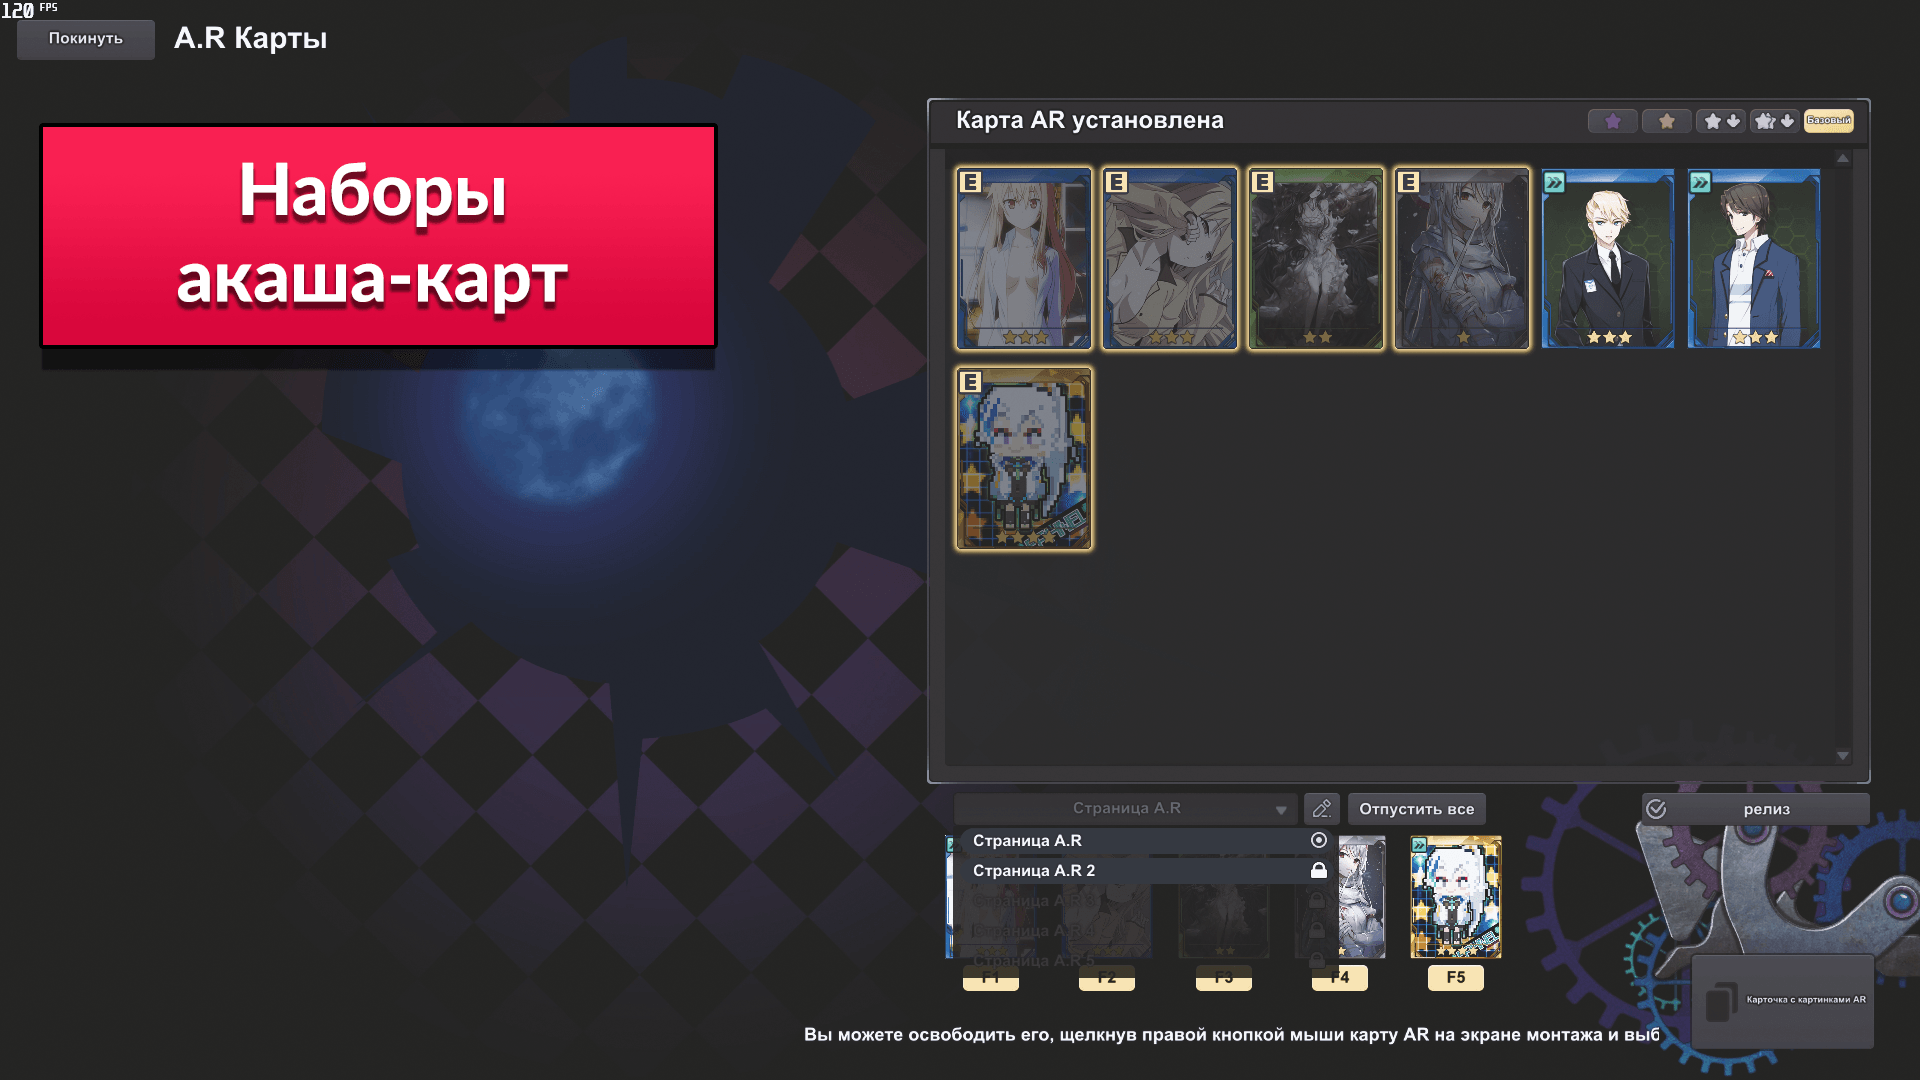Image resolution: width=1920 pixels, height=1080 pixels.
Task: Click the F4 hotkey label
Action: [1340, 978]
